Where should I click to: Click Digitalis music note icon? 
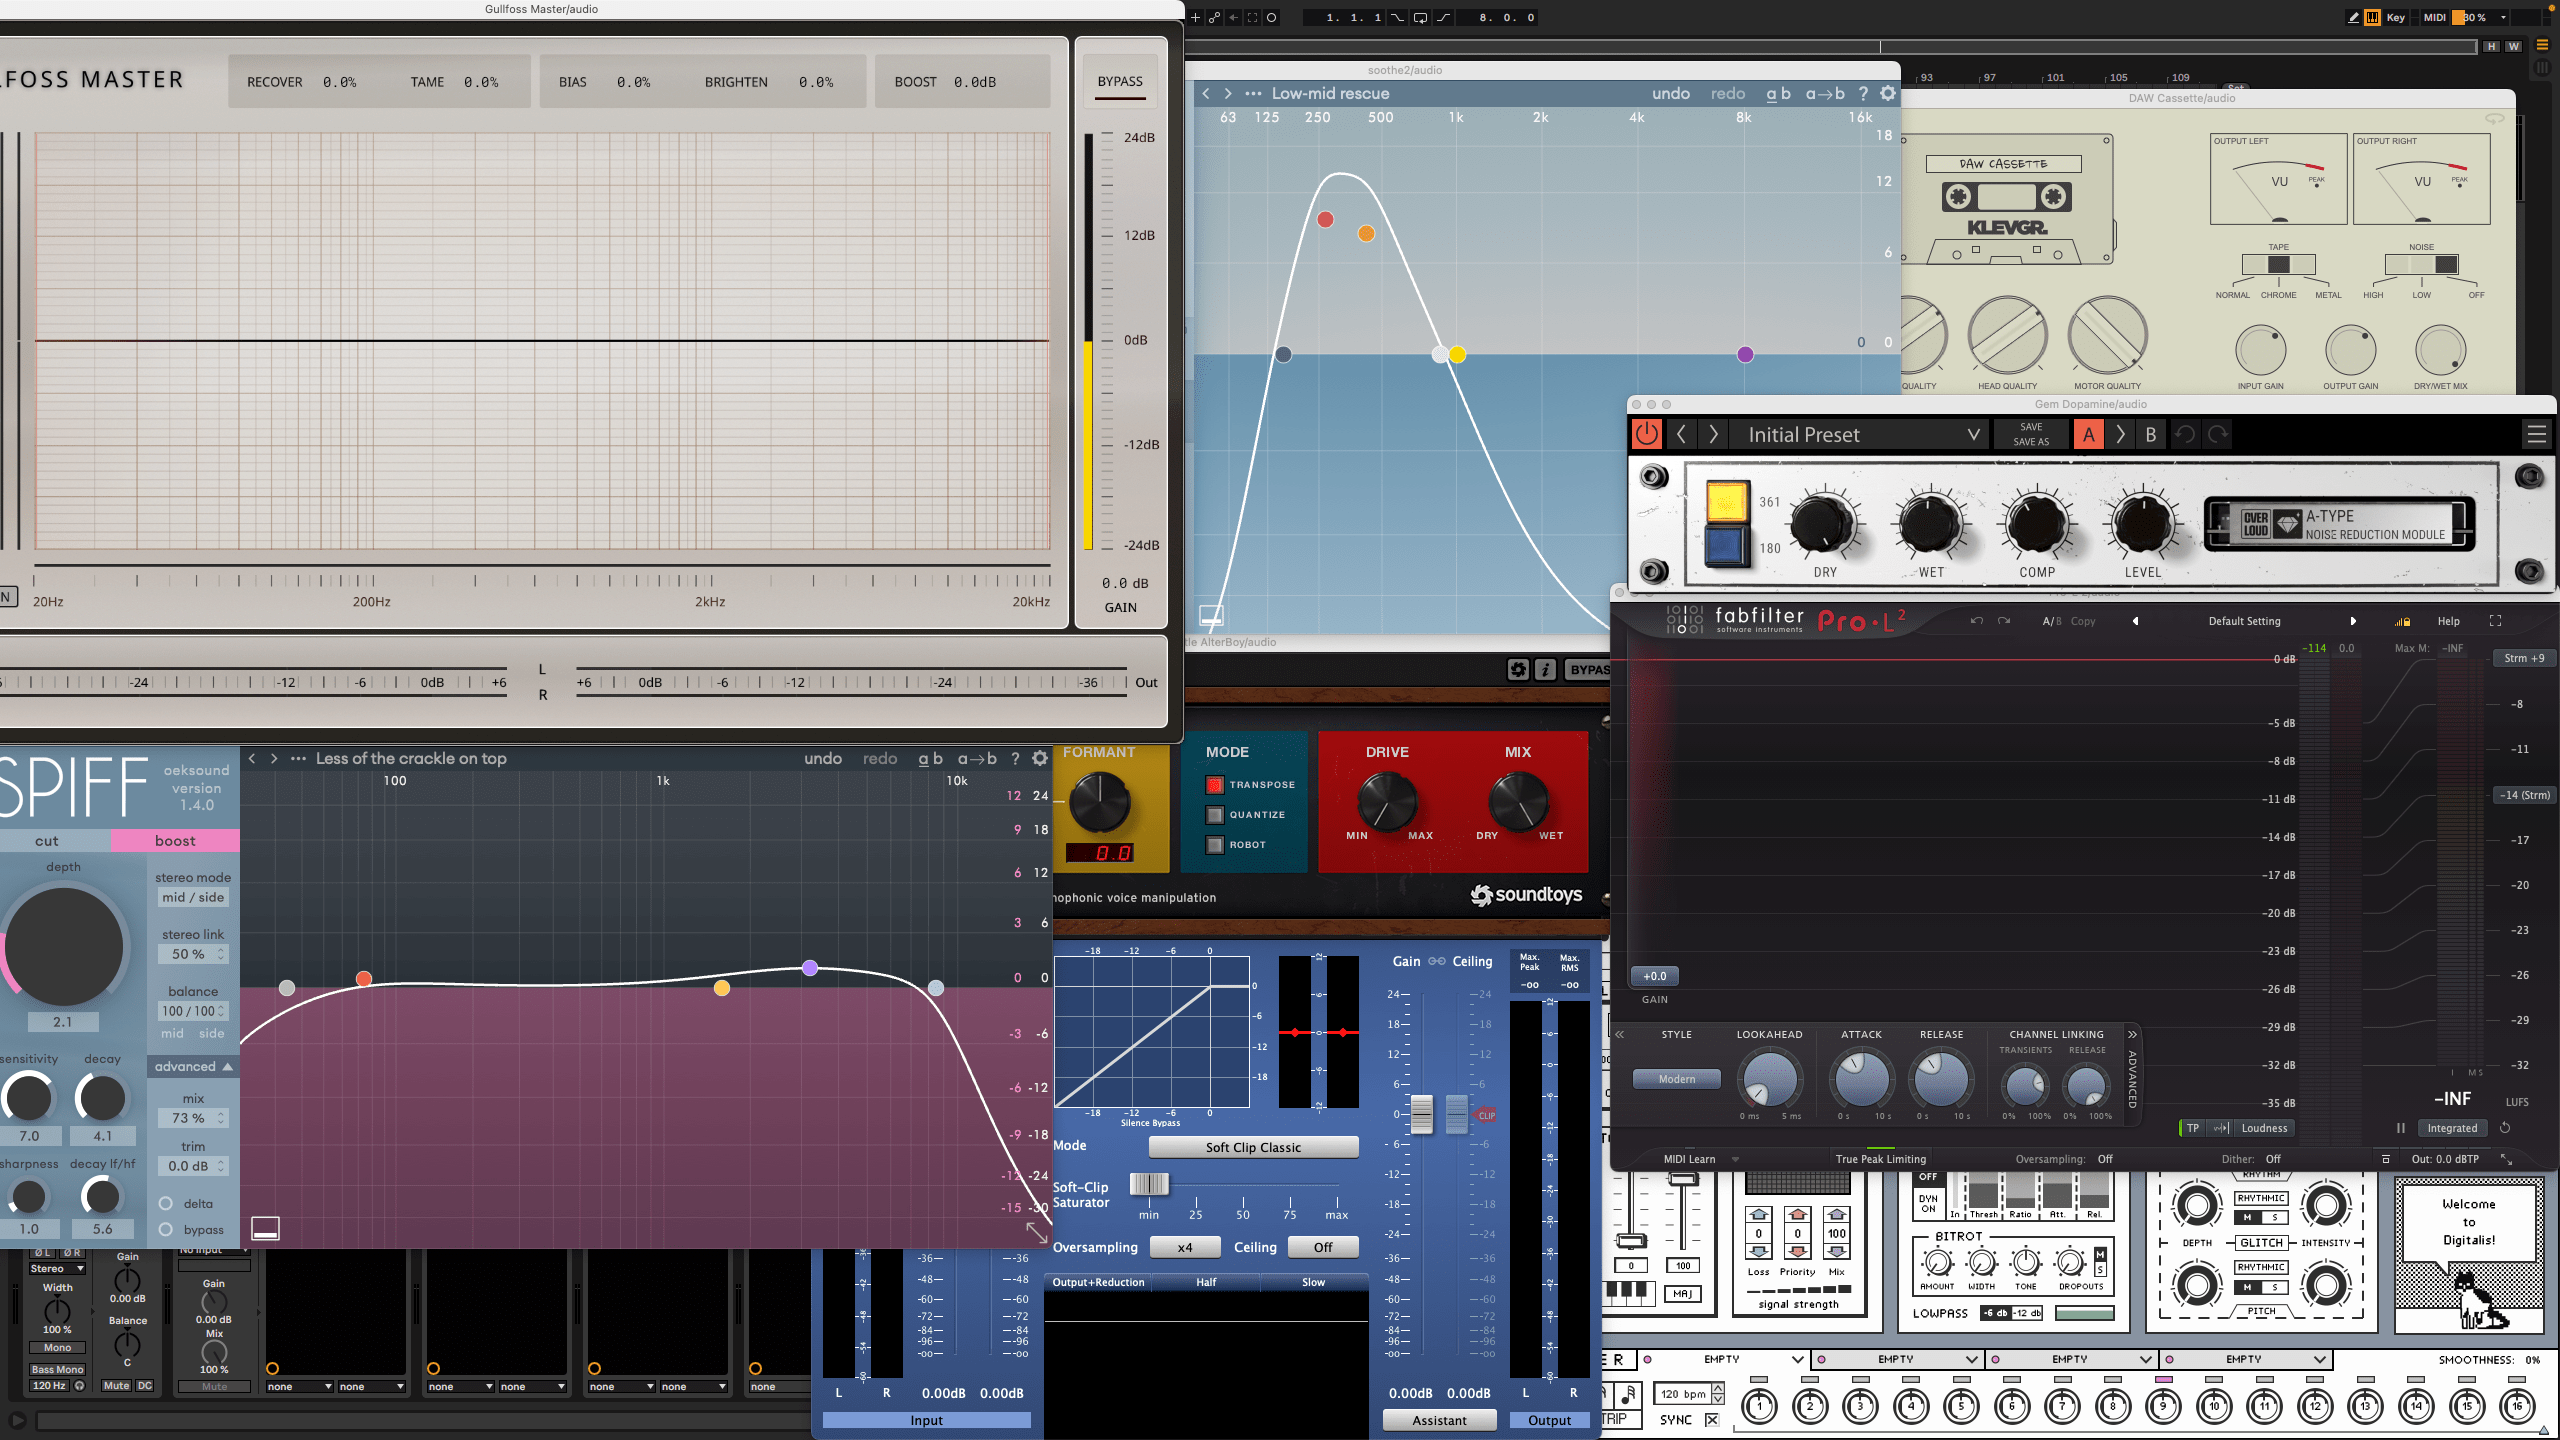pyautogui.click(x=1628, y=1393)
